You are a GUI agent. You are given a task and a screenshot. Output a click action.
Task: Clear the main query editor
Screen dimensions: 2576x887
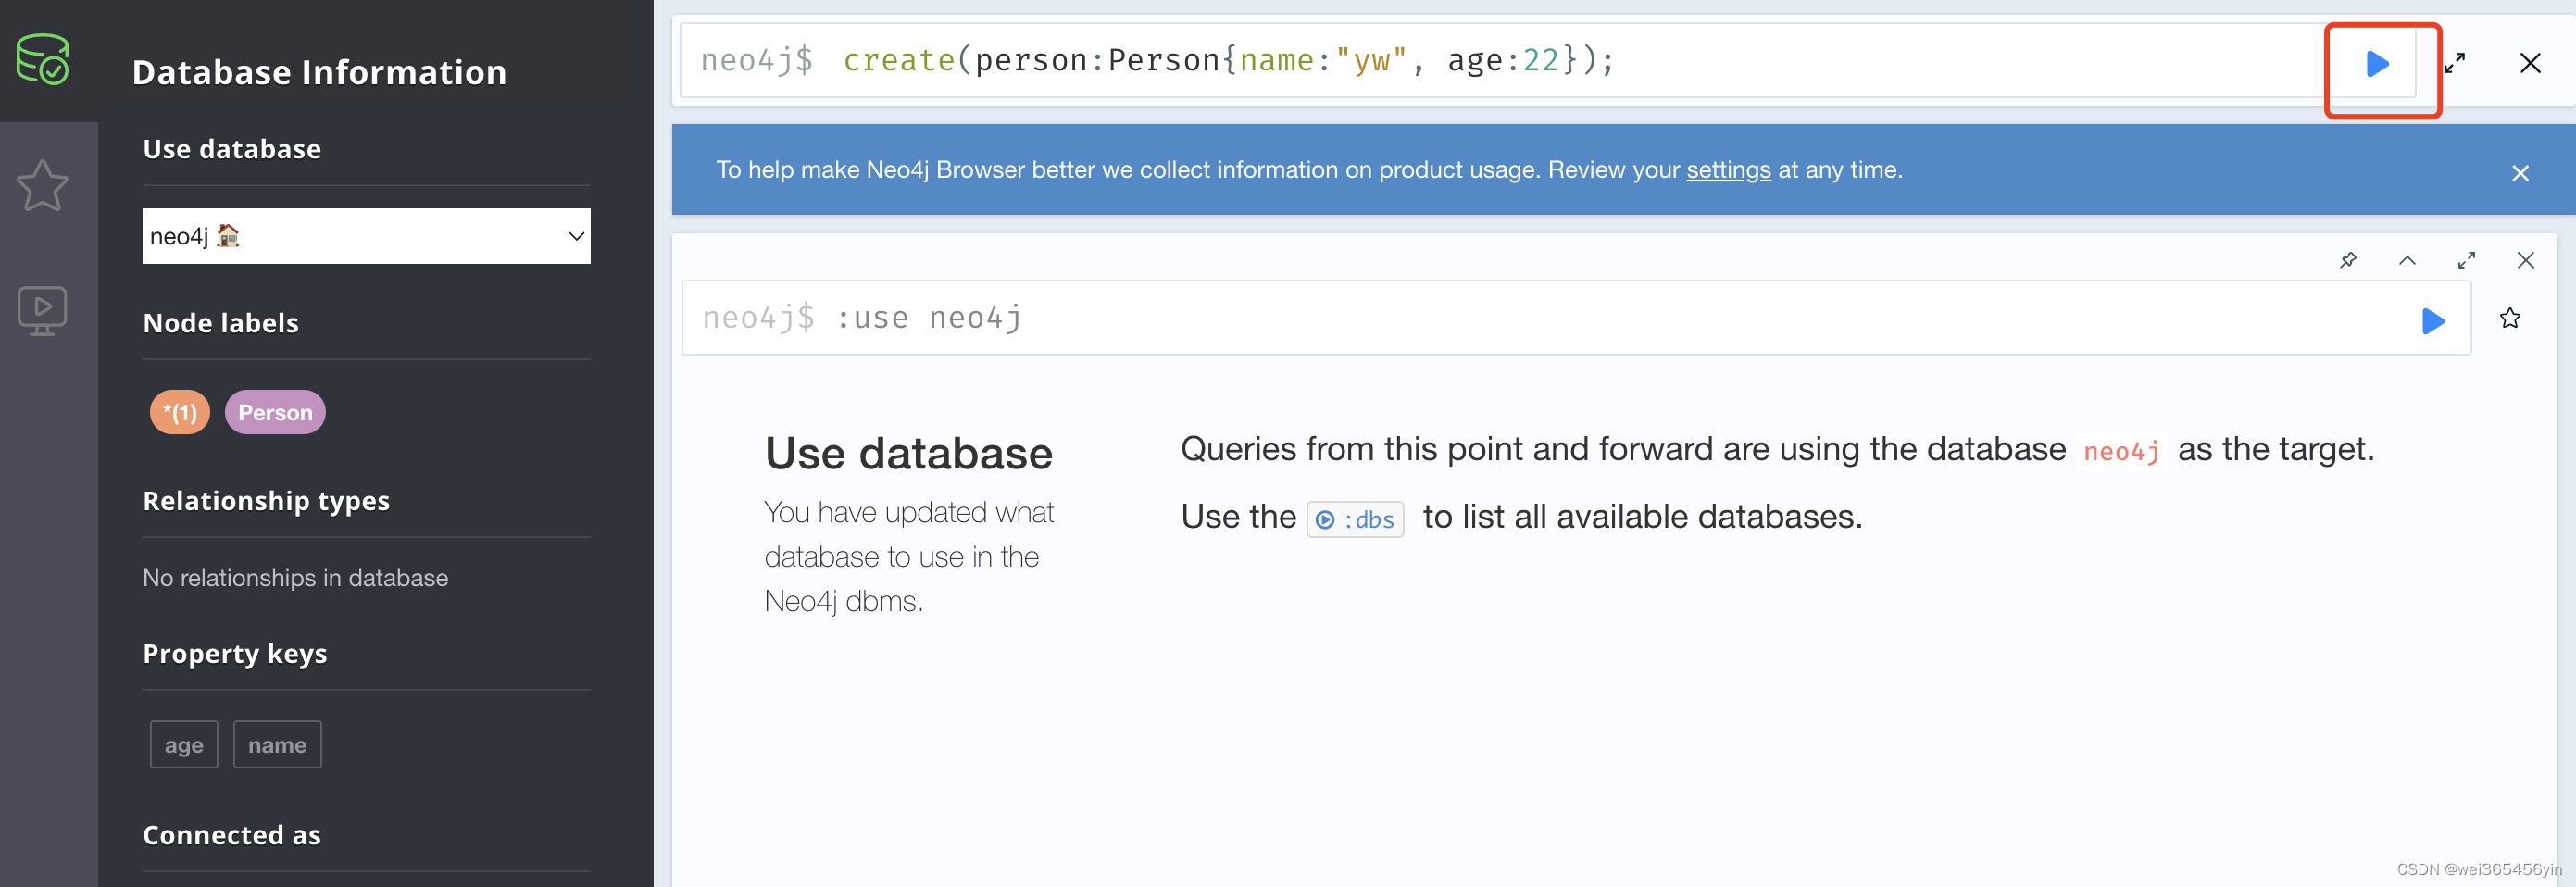coord(2530,64)
